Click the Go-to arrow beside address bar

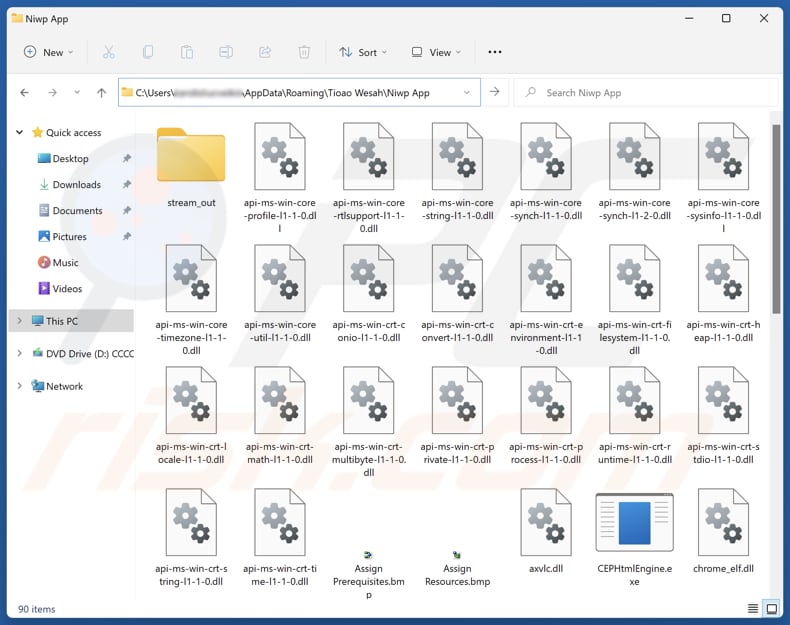(494, 92)
